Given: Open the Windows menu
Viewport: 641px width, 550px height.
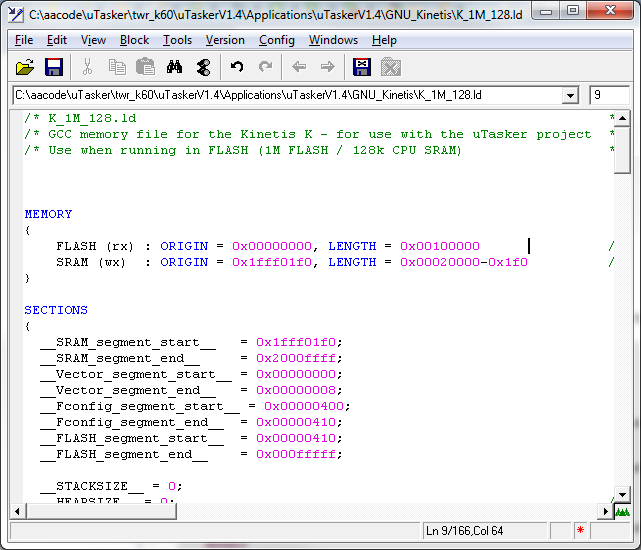Looking at the screenshot, I should [333, 40].
